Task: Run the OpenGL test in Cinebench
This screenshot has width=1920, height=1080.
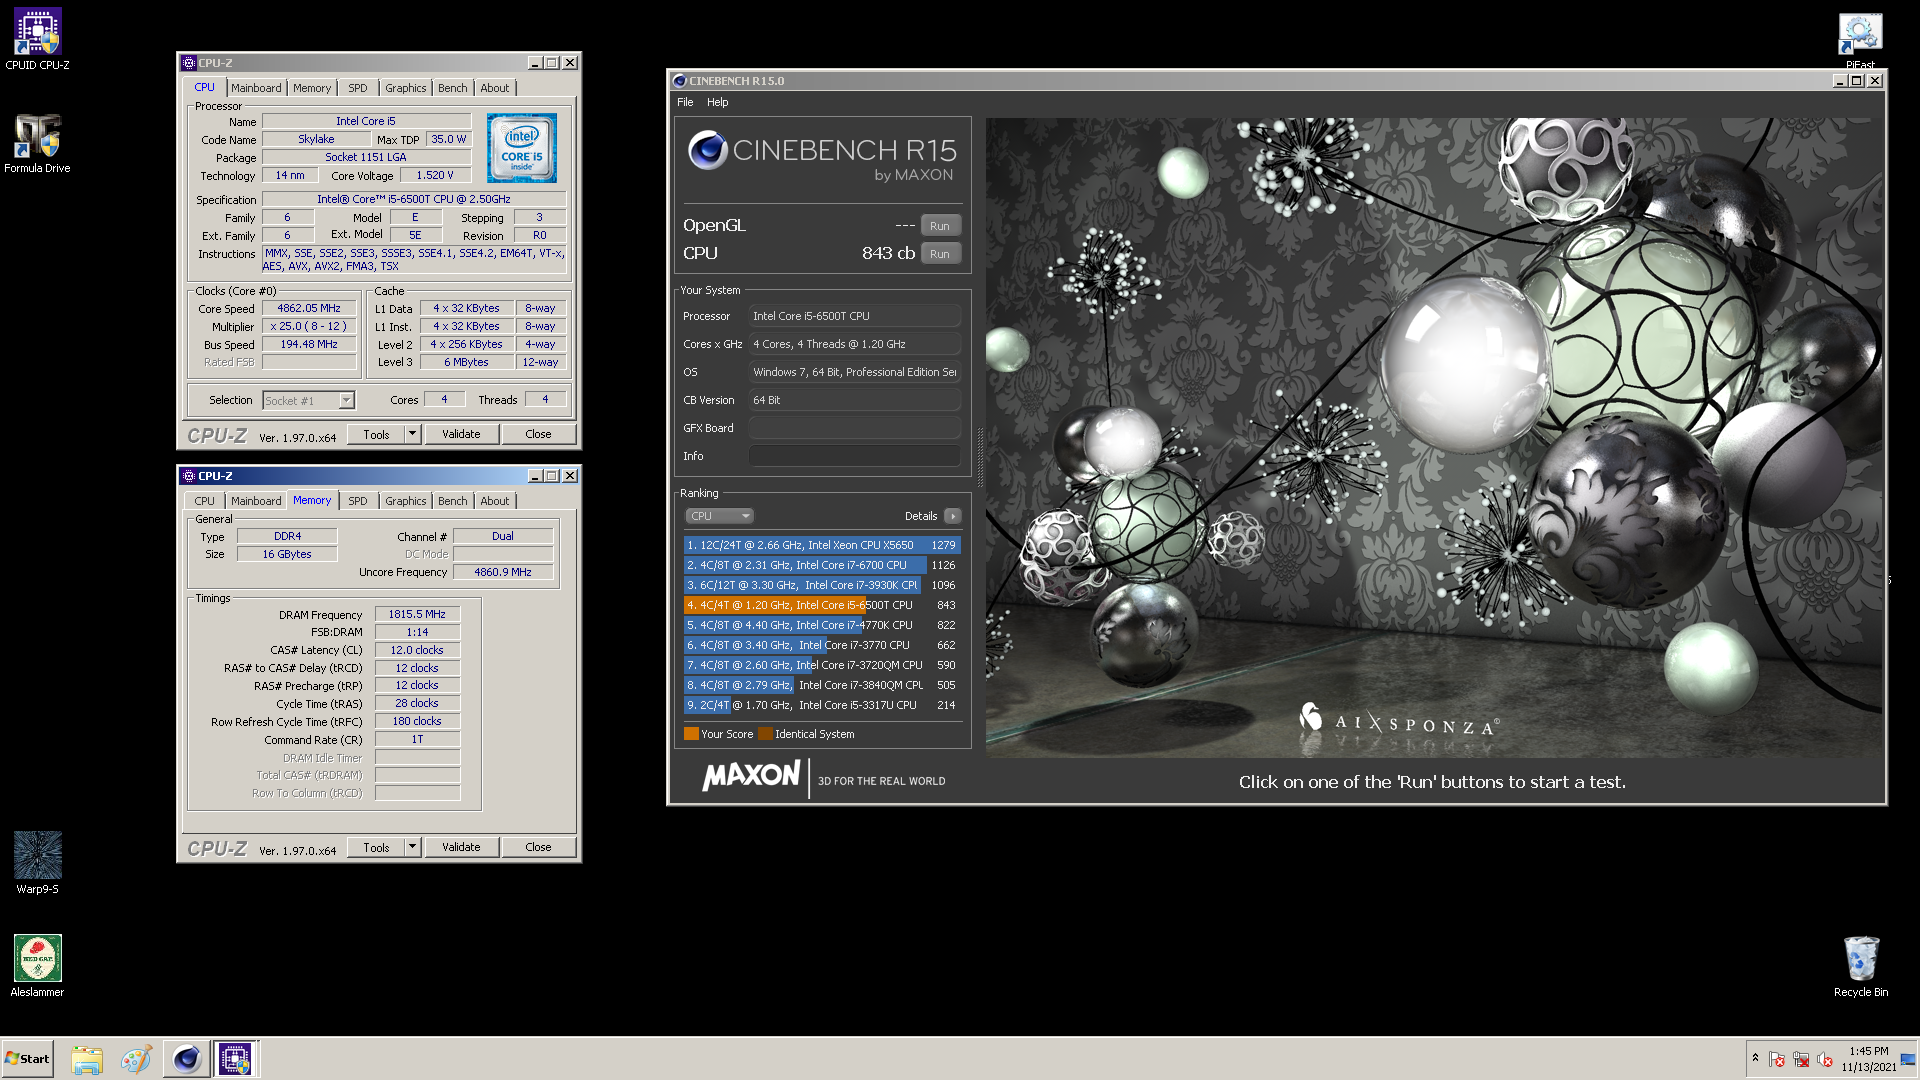Action: click(x=940, y=226)
